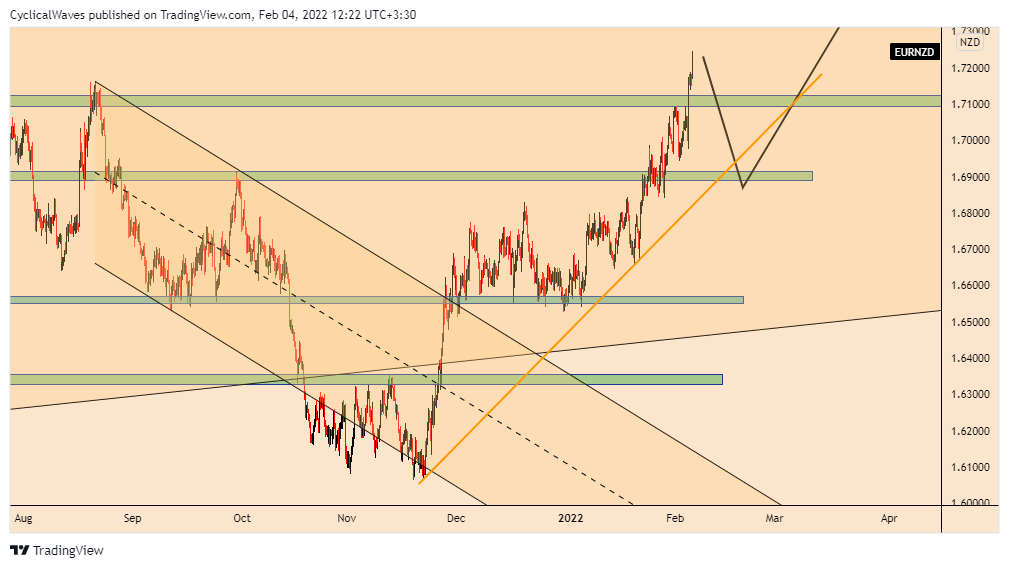Viewport: 1009px width, 568px height.
Task: Click the Nov label on time axis
Action: 346,518
